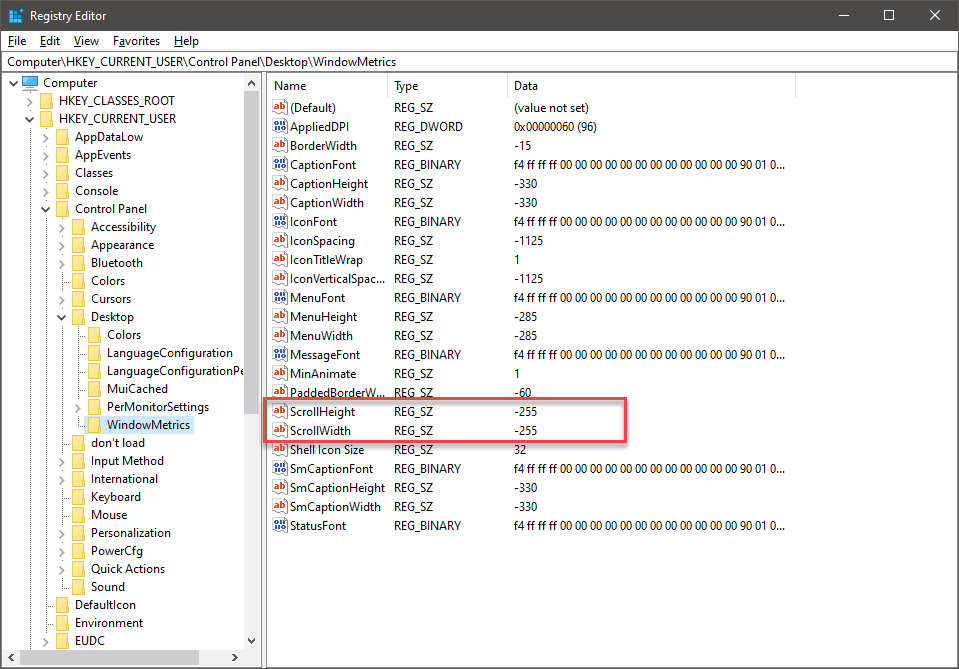Expand the HKEY_CLASSES_ROOT node
959x669 pixels.
point(28,100)
